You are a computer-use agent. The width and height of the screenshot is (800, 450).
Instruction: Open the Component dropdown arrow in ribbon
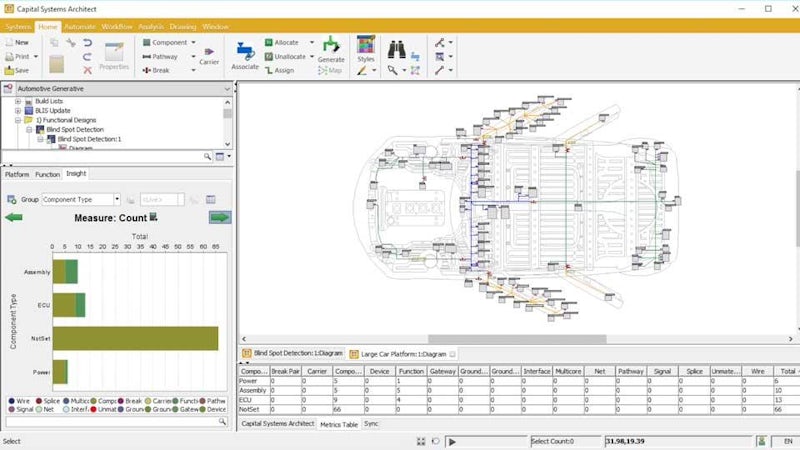[x=193, y=43]
